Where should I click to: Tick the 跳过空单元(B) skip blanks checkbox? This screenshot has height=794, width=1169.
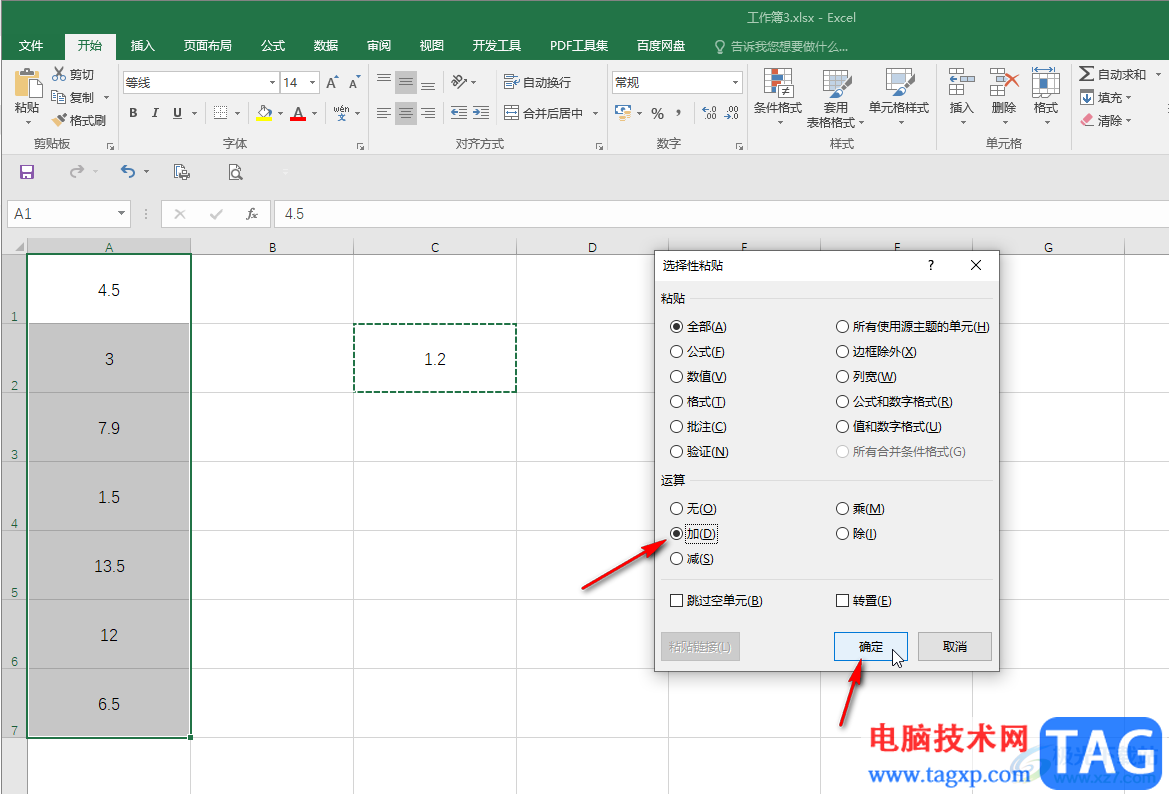pyautogui.click(x=677, y=601)
